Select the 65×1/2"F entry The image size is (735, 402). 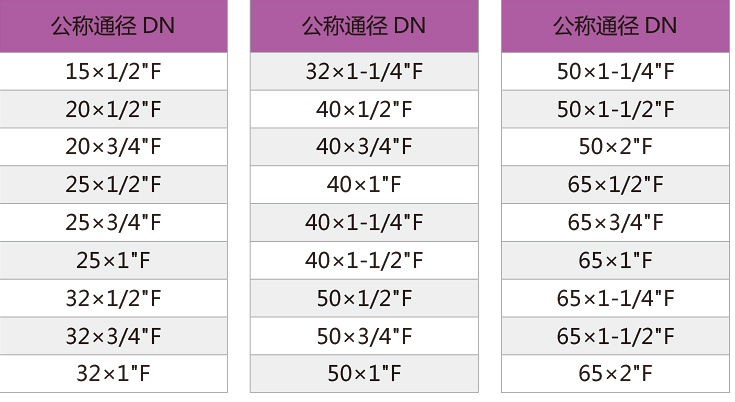pyautogui.click(x=615, y=184)
